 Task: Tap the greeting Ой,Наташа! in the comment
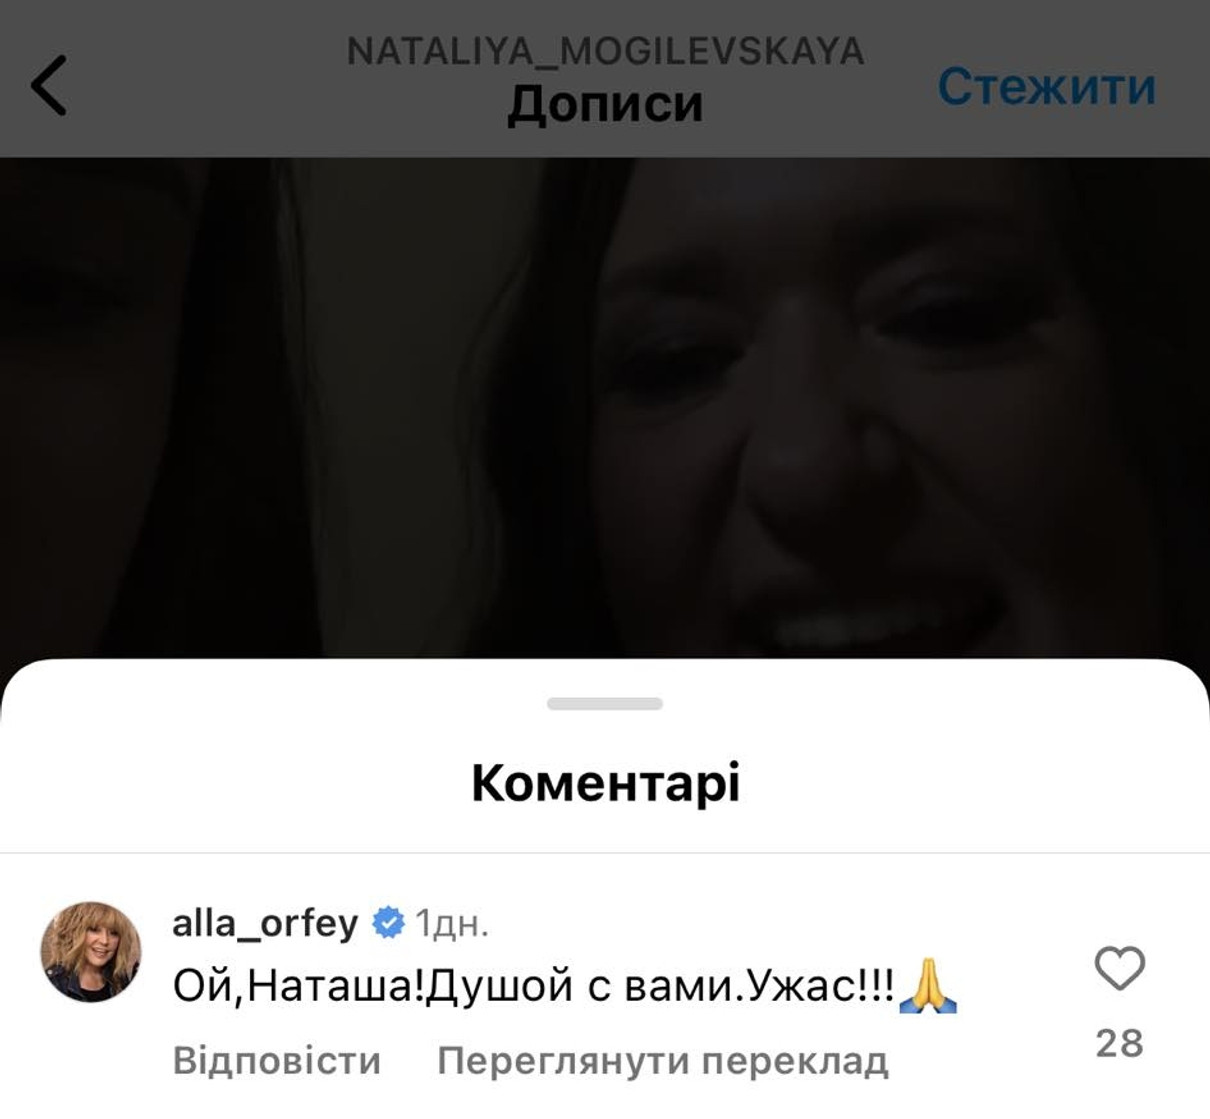click(299, 987)
